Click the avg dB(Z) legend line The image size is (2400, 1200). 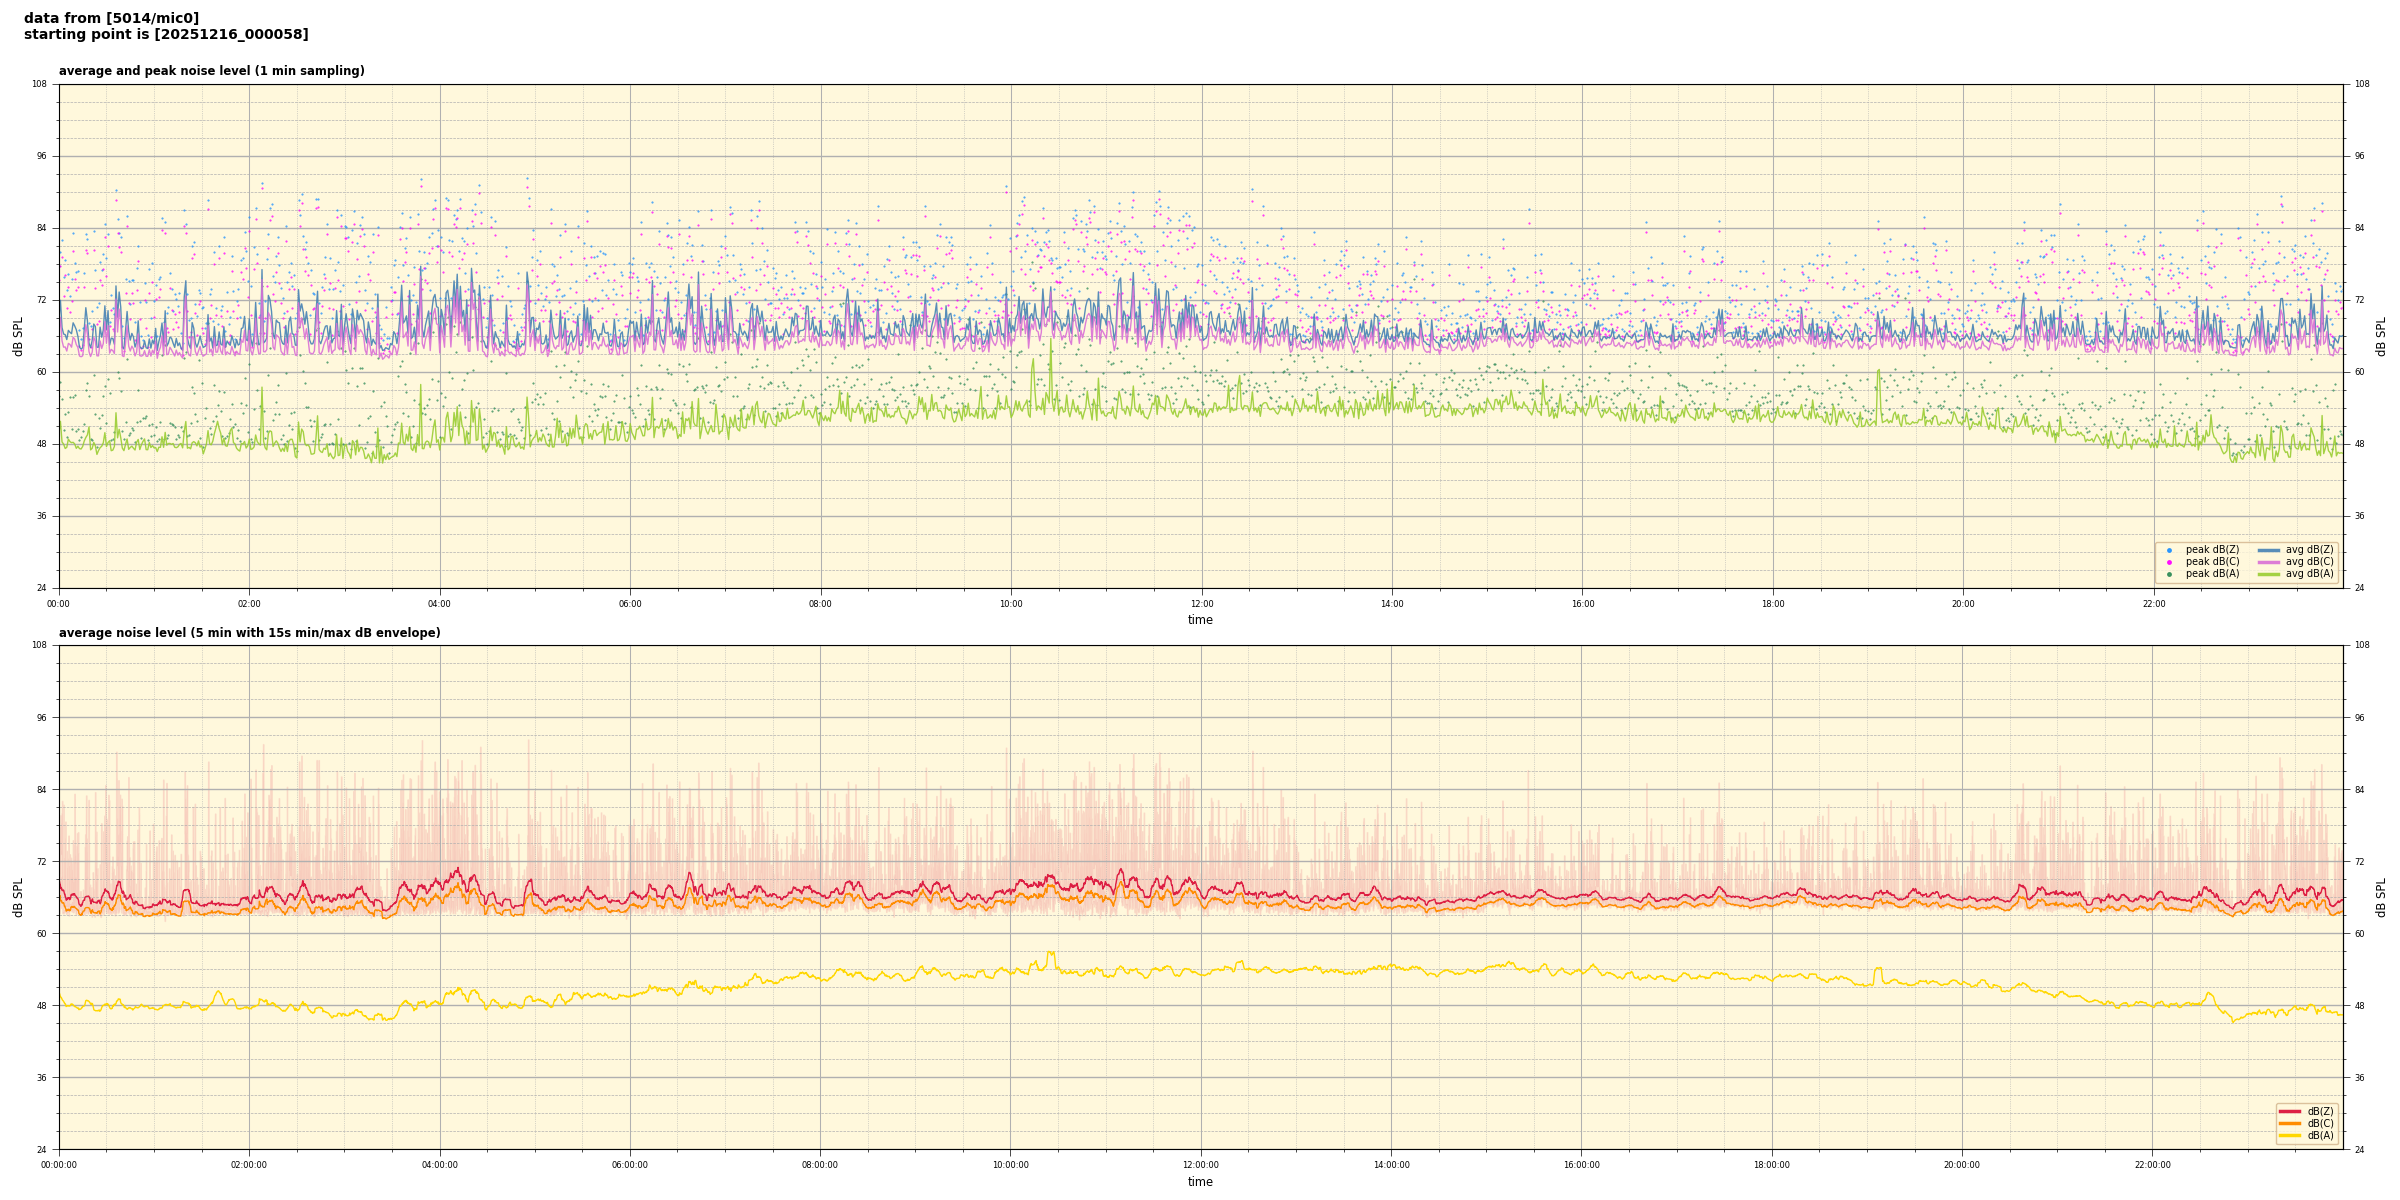click(2269, 550)
